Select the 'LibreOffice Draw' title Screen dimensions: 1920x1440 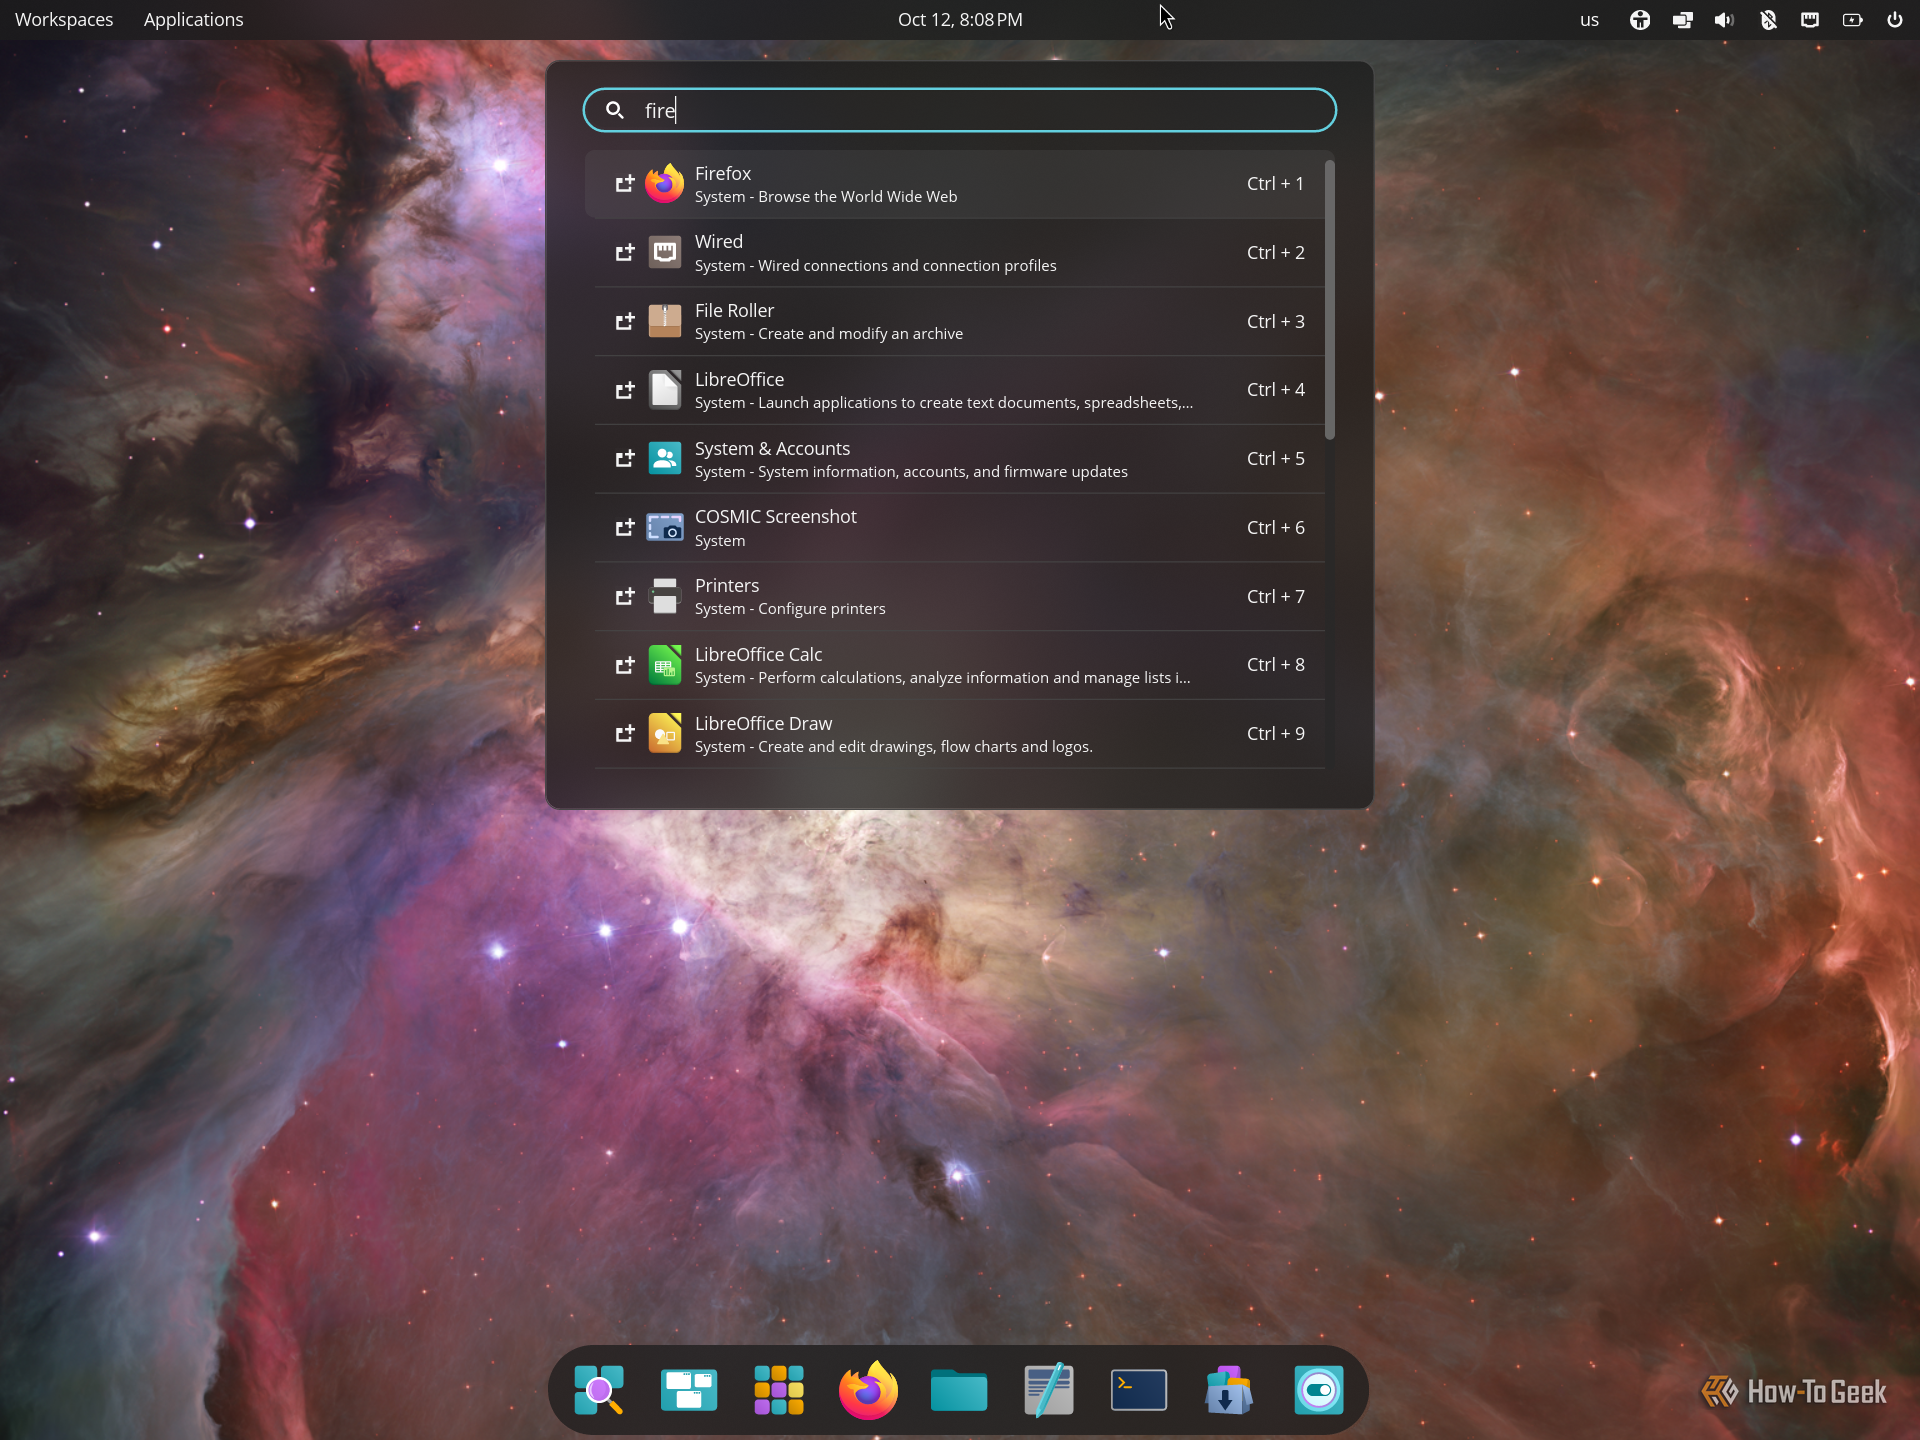(763, 724)
